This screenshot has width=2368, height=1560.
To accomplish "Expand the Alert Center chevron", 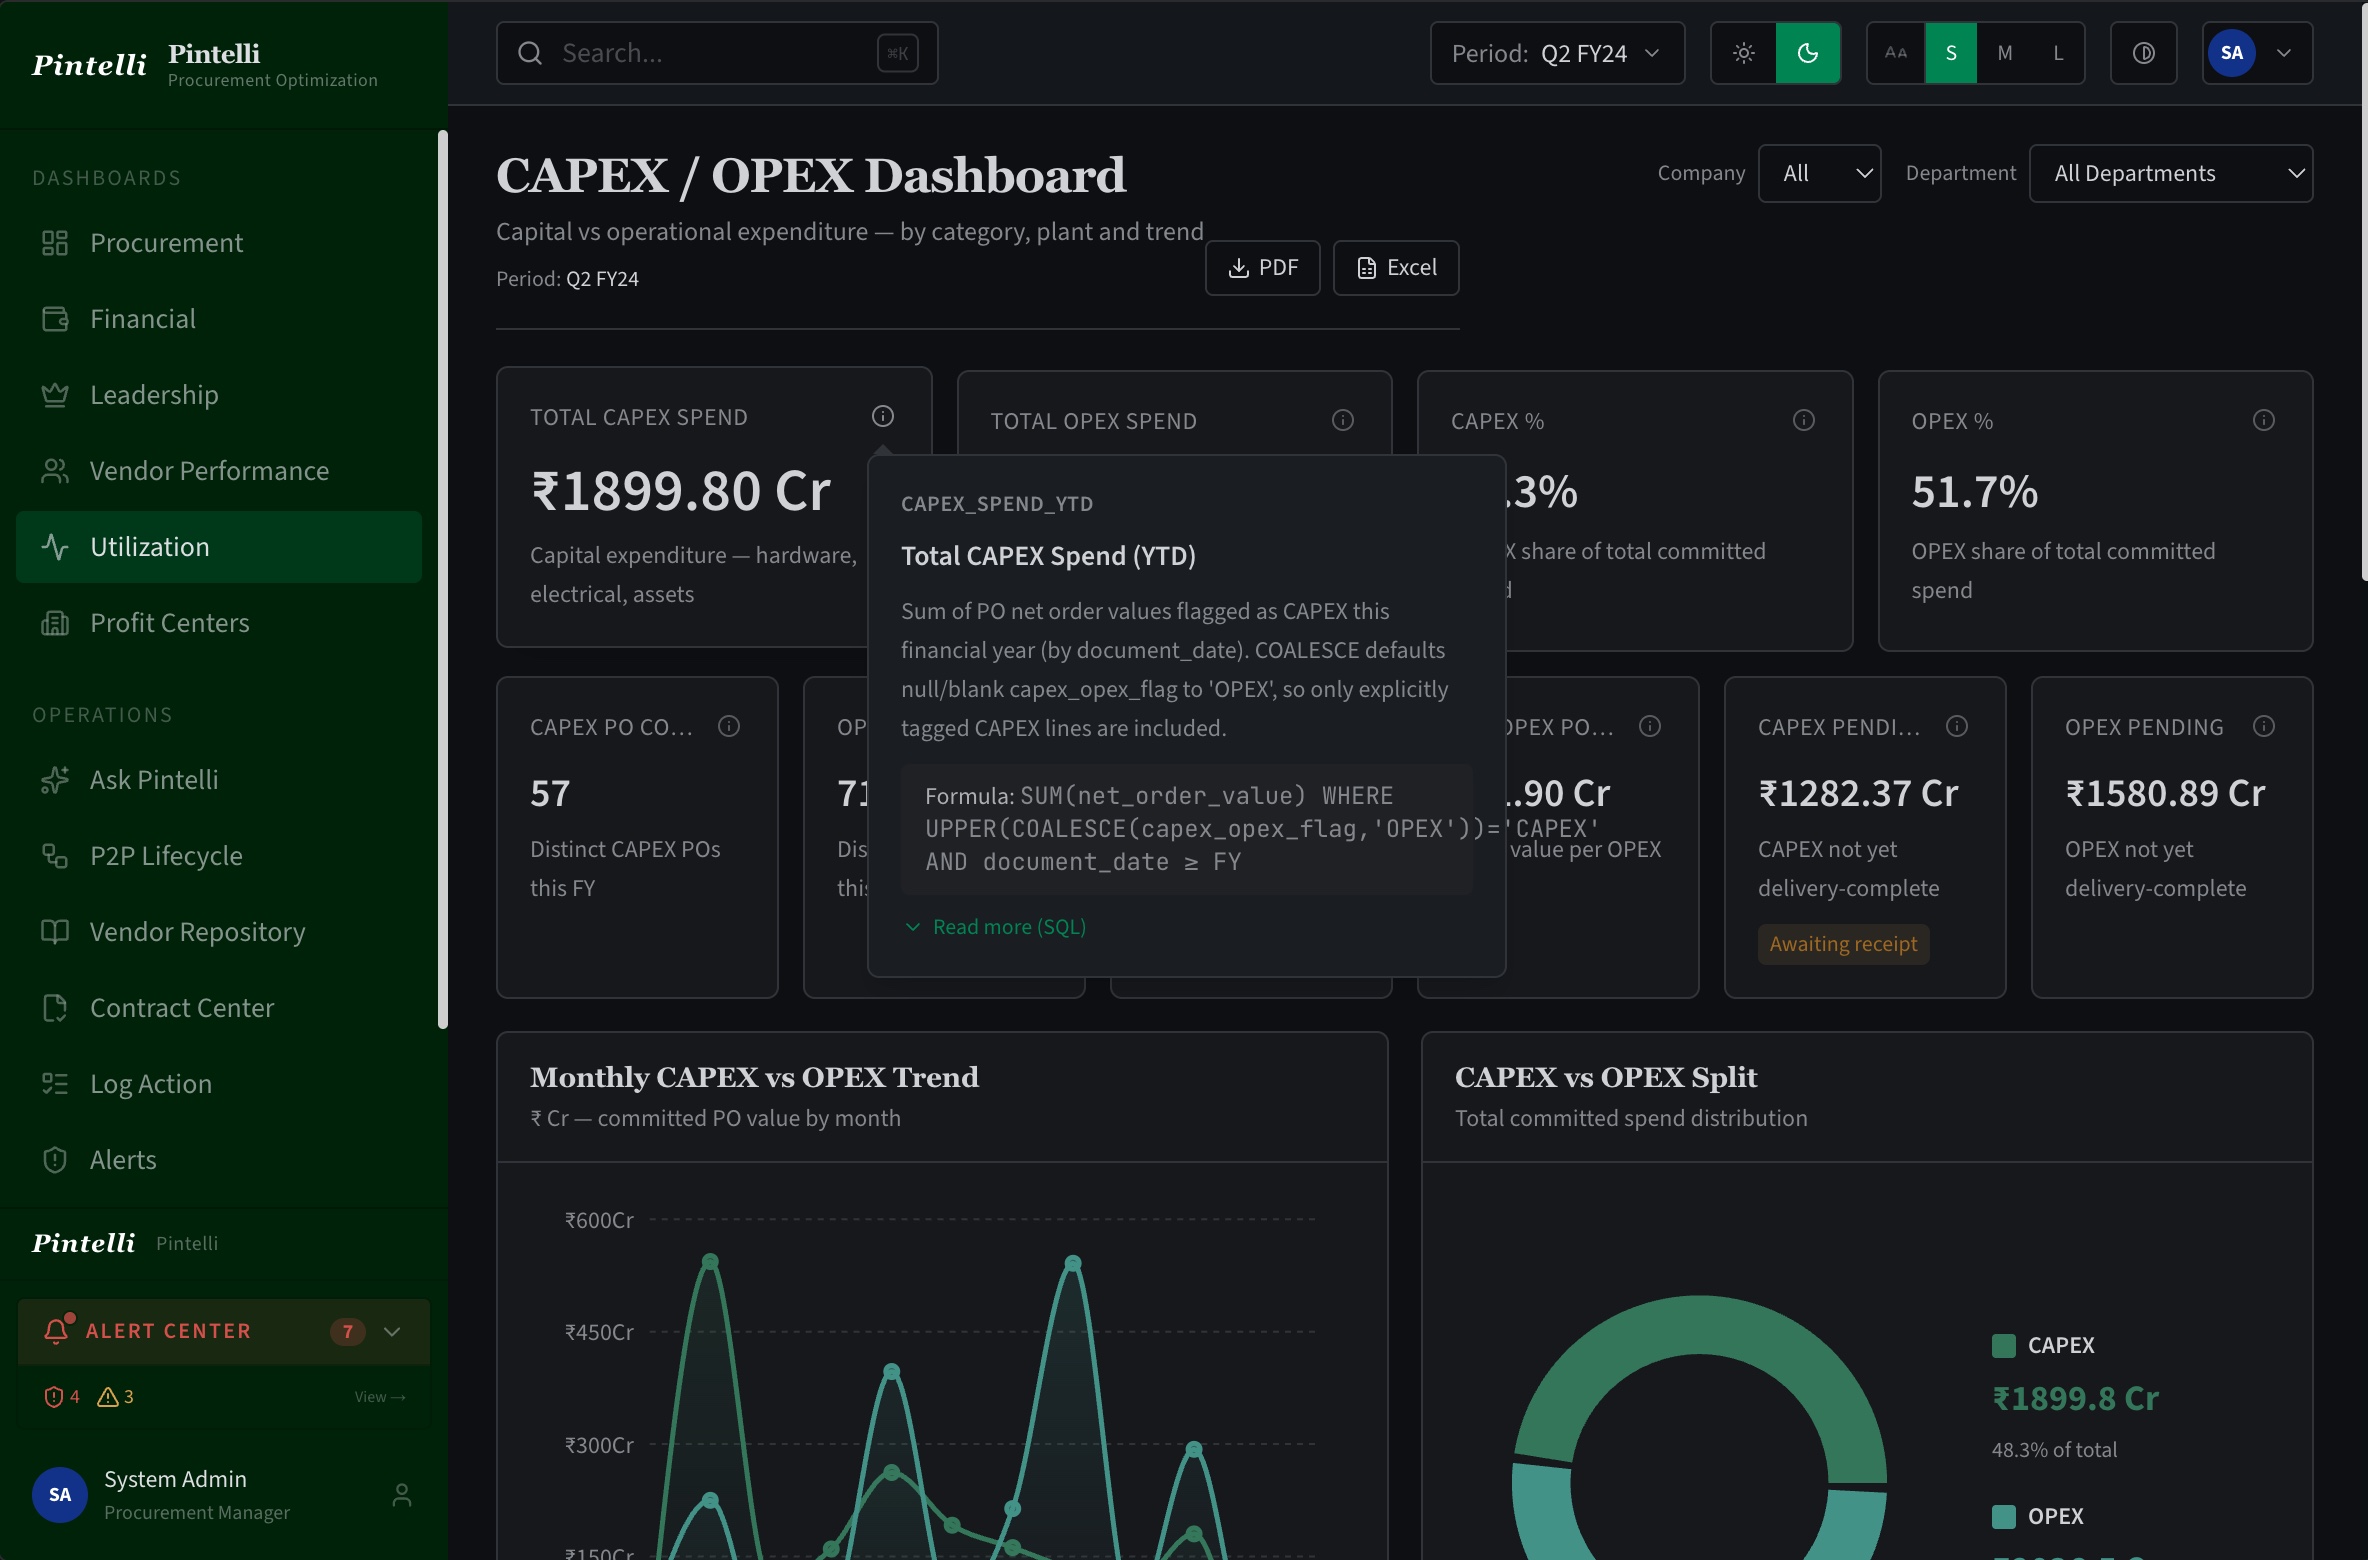I will [392, 1332].
